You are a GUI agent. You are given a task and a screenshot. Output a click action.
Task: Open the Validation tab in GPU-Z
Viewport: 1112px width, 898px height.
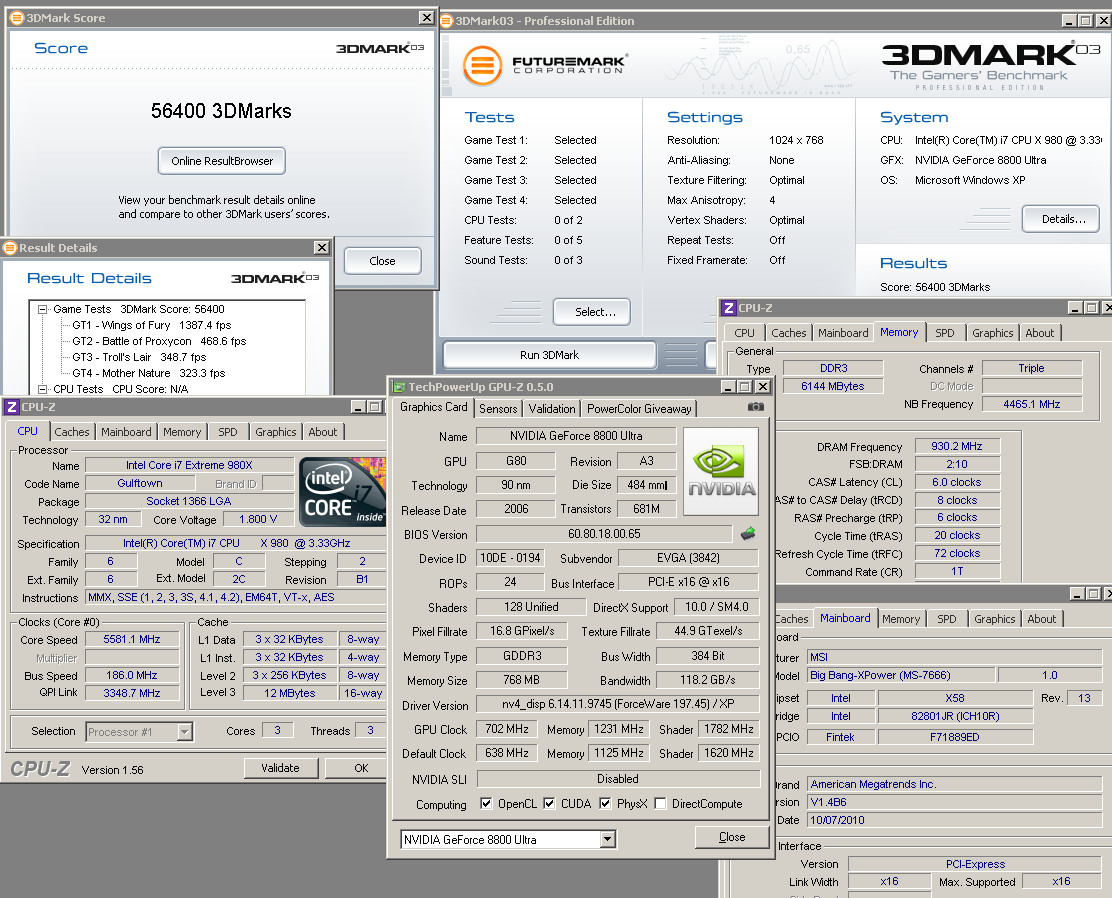[x=552, y=409]
